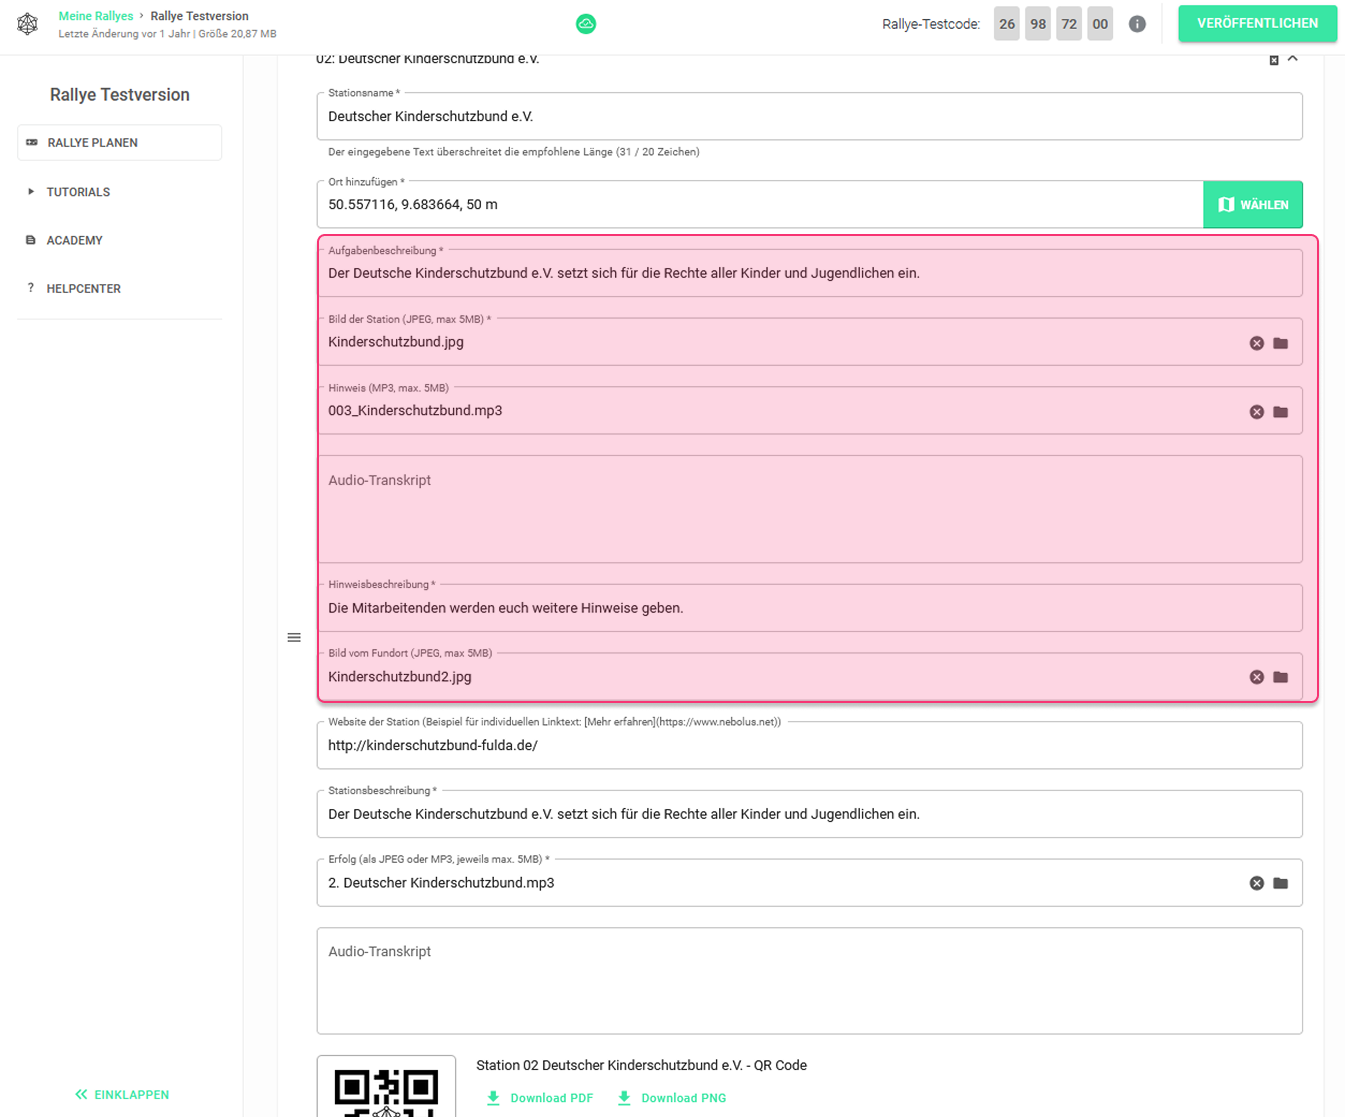Delete station 02 with the trash icon

coord(1274,61)
